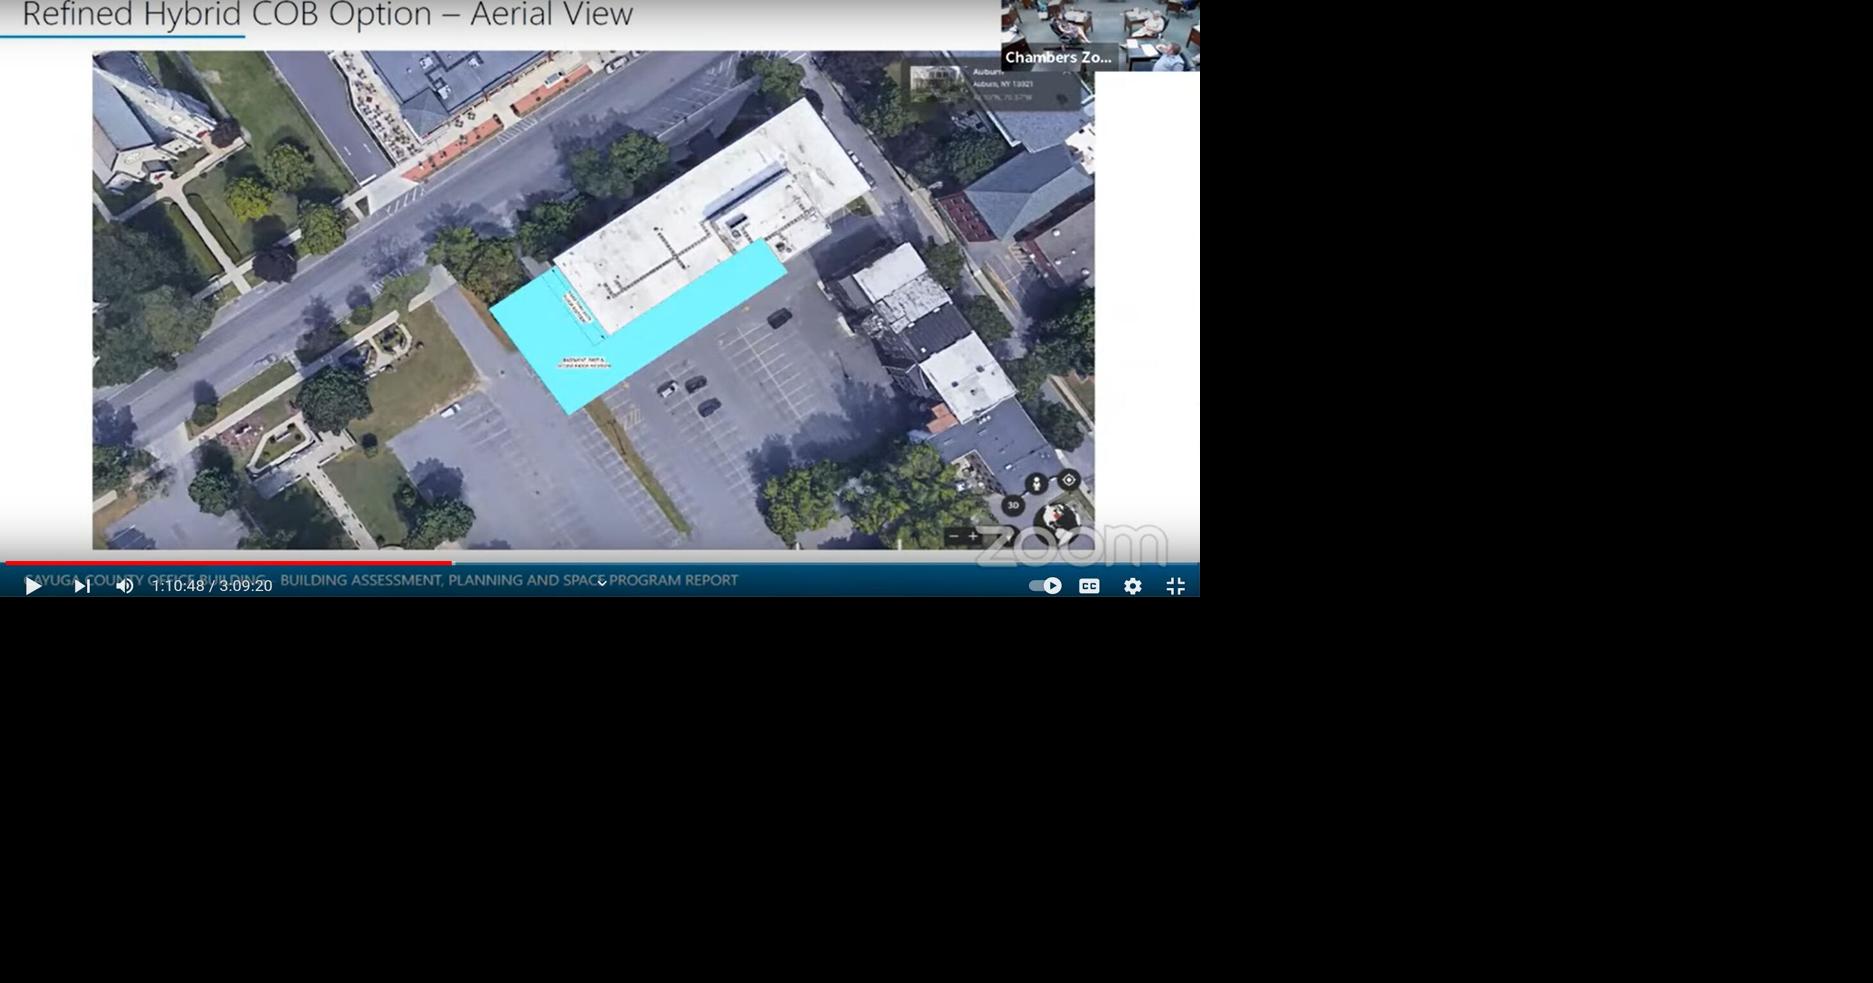The height and width of the screenshot is (983, 1873).
Task: Click the My Location target icon
Action: [1068, 479]
